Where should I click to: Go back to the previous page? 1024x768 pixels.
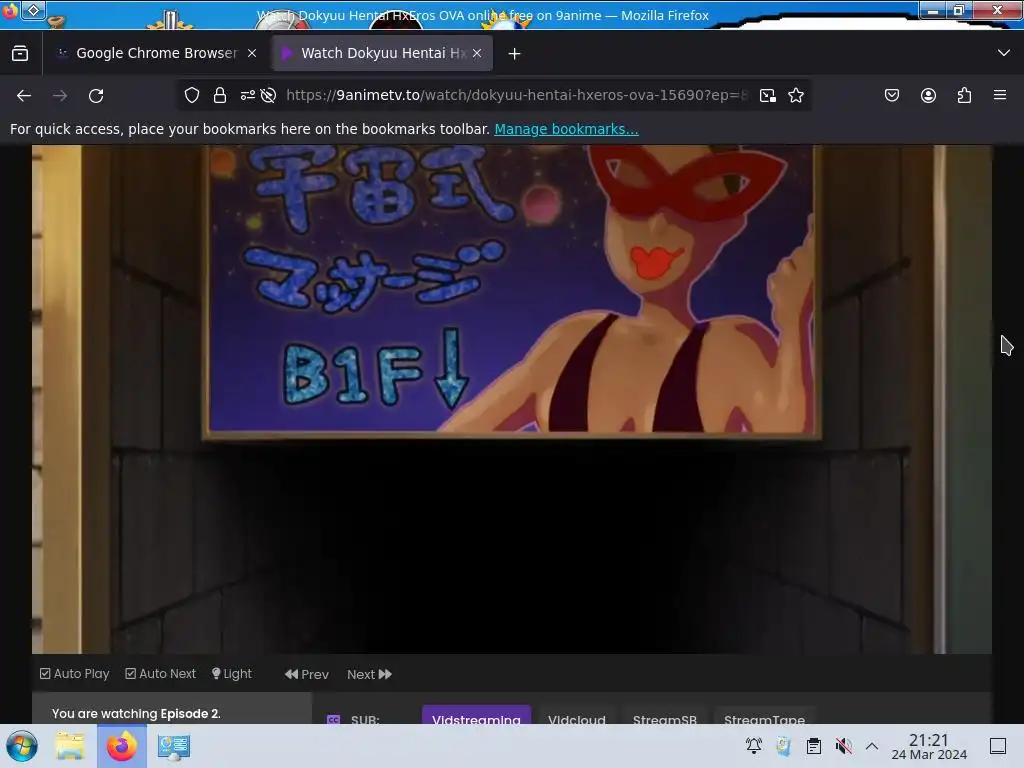coord(24,96)
